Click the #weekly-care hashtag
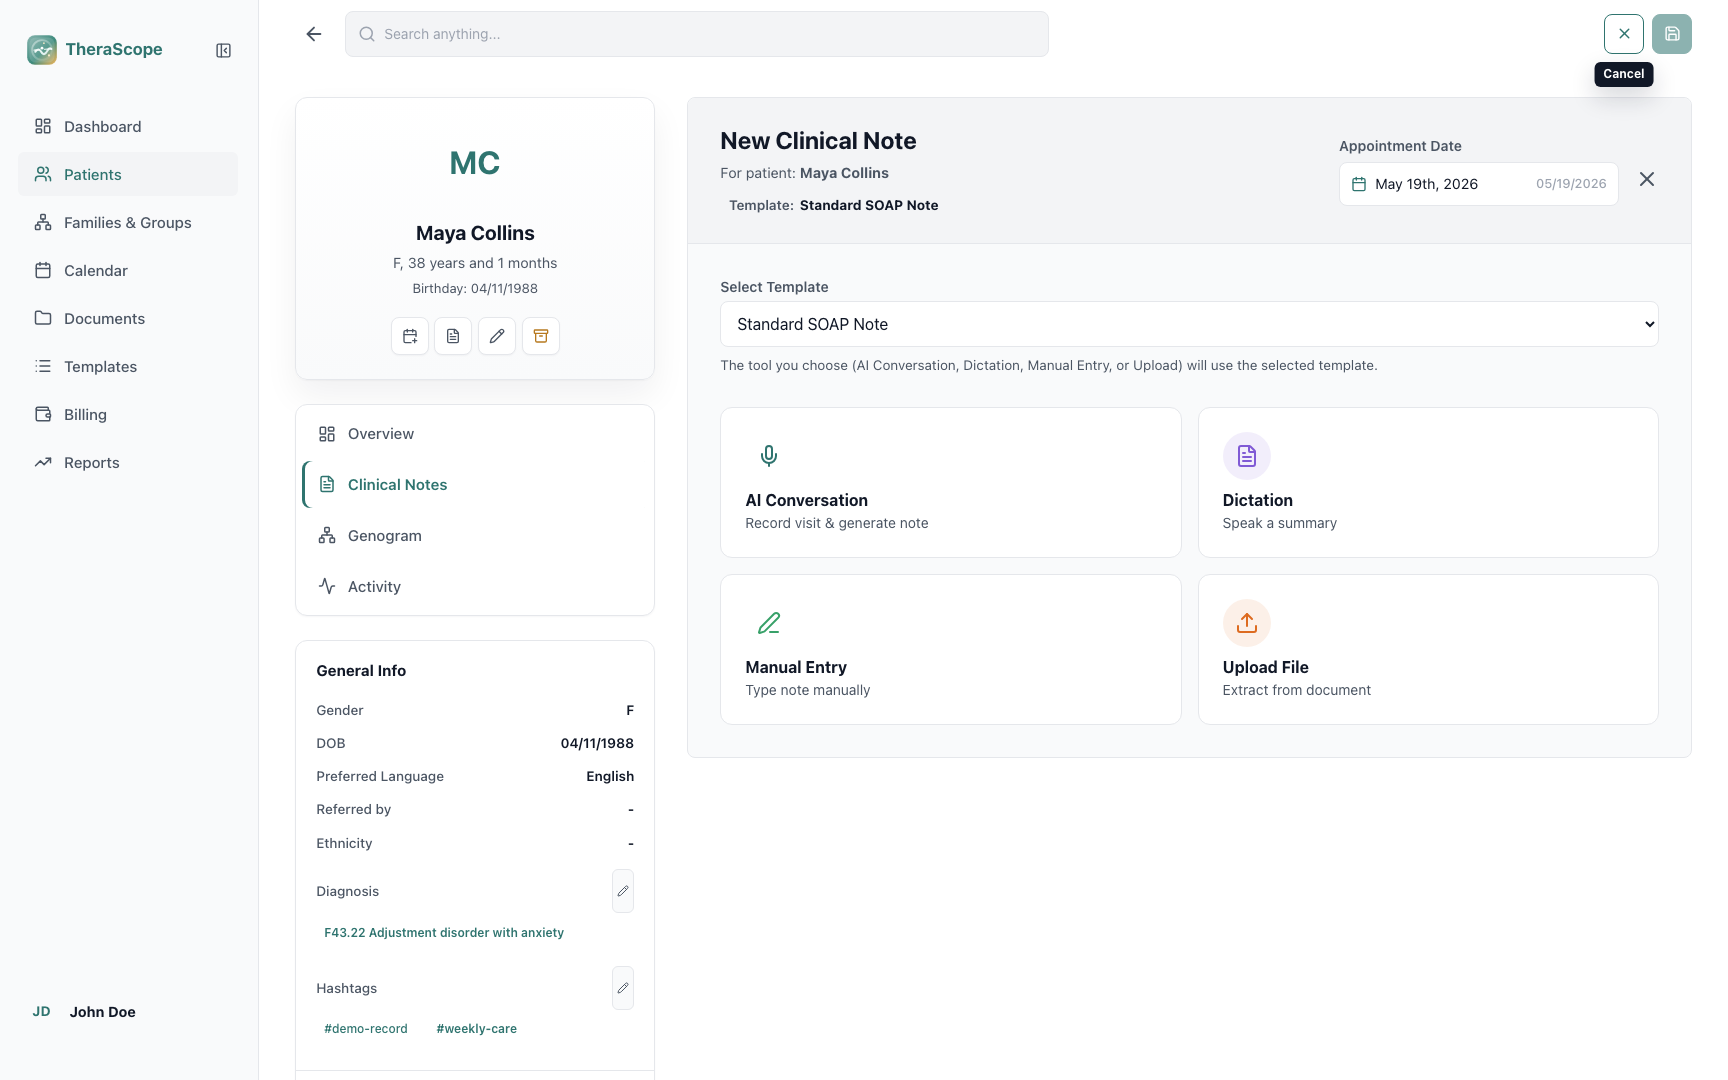Screen dimensions: 1728x1080 [x=476, y=1029]
